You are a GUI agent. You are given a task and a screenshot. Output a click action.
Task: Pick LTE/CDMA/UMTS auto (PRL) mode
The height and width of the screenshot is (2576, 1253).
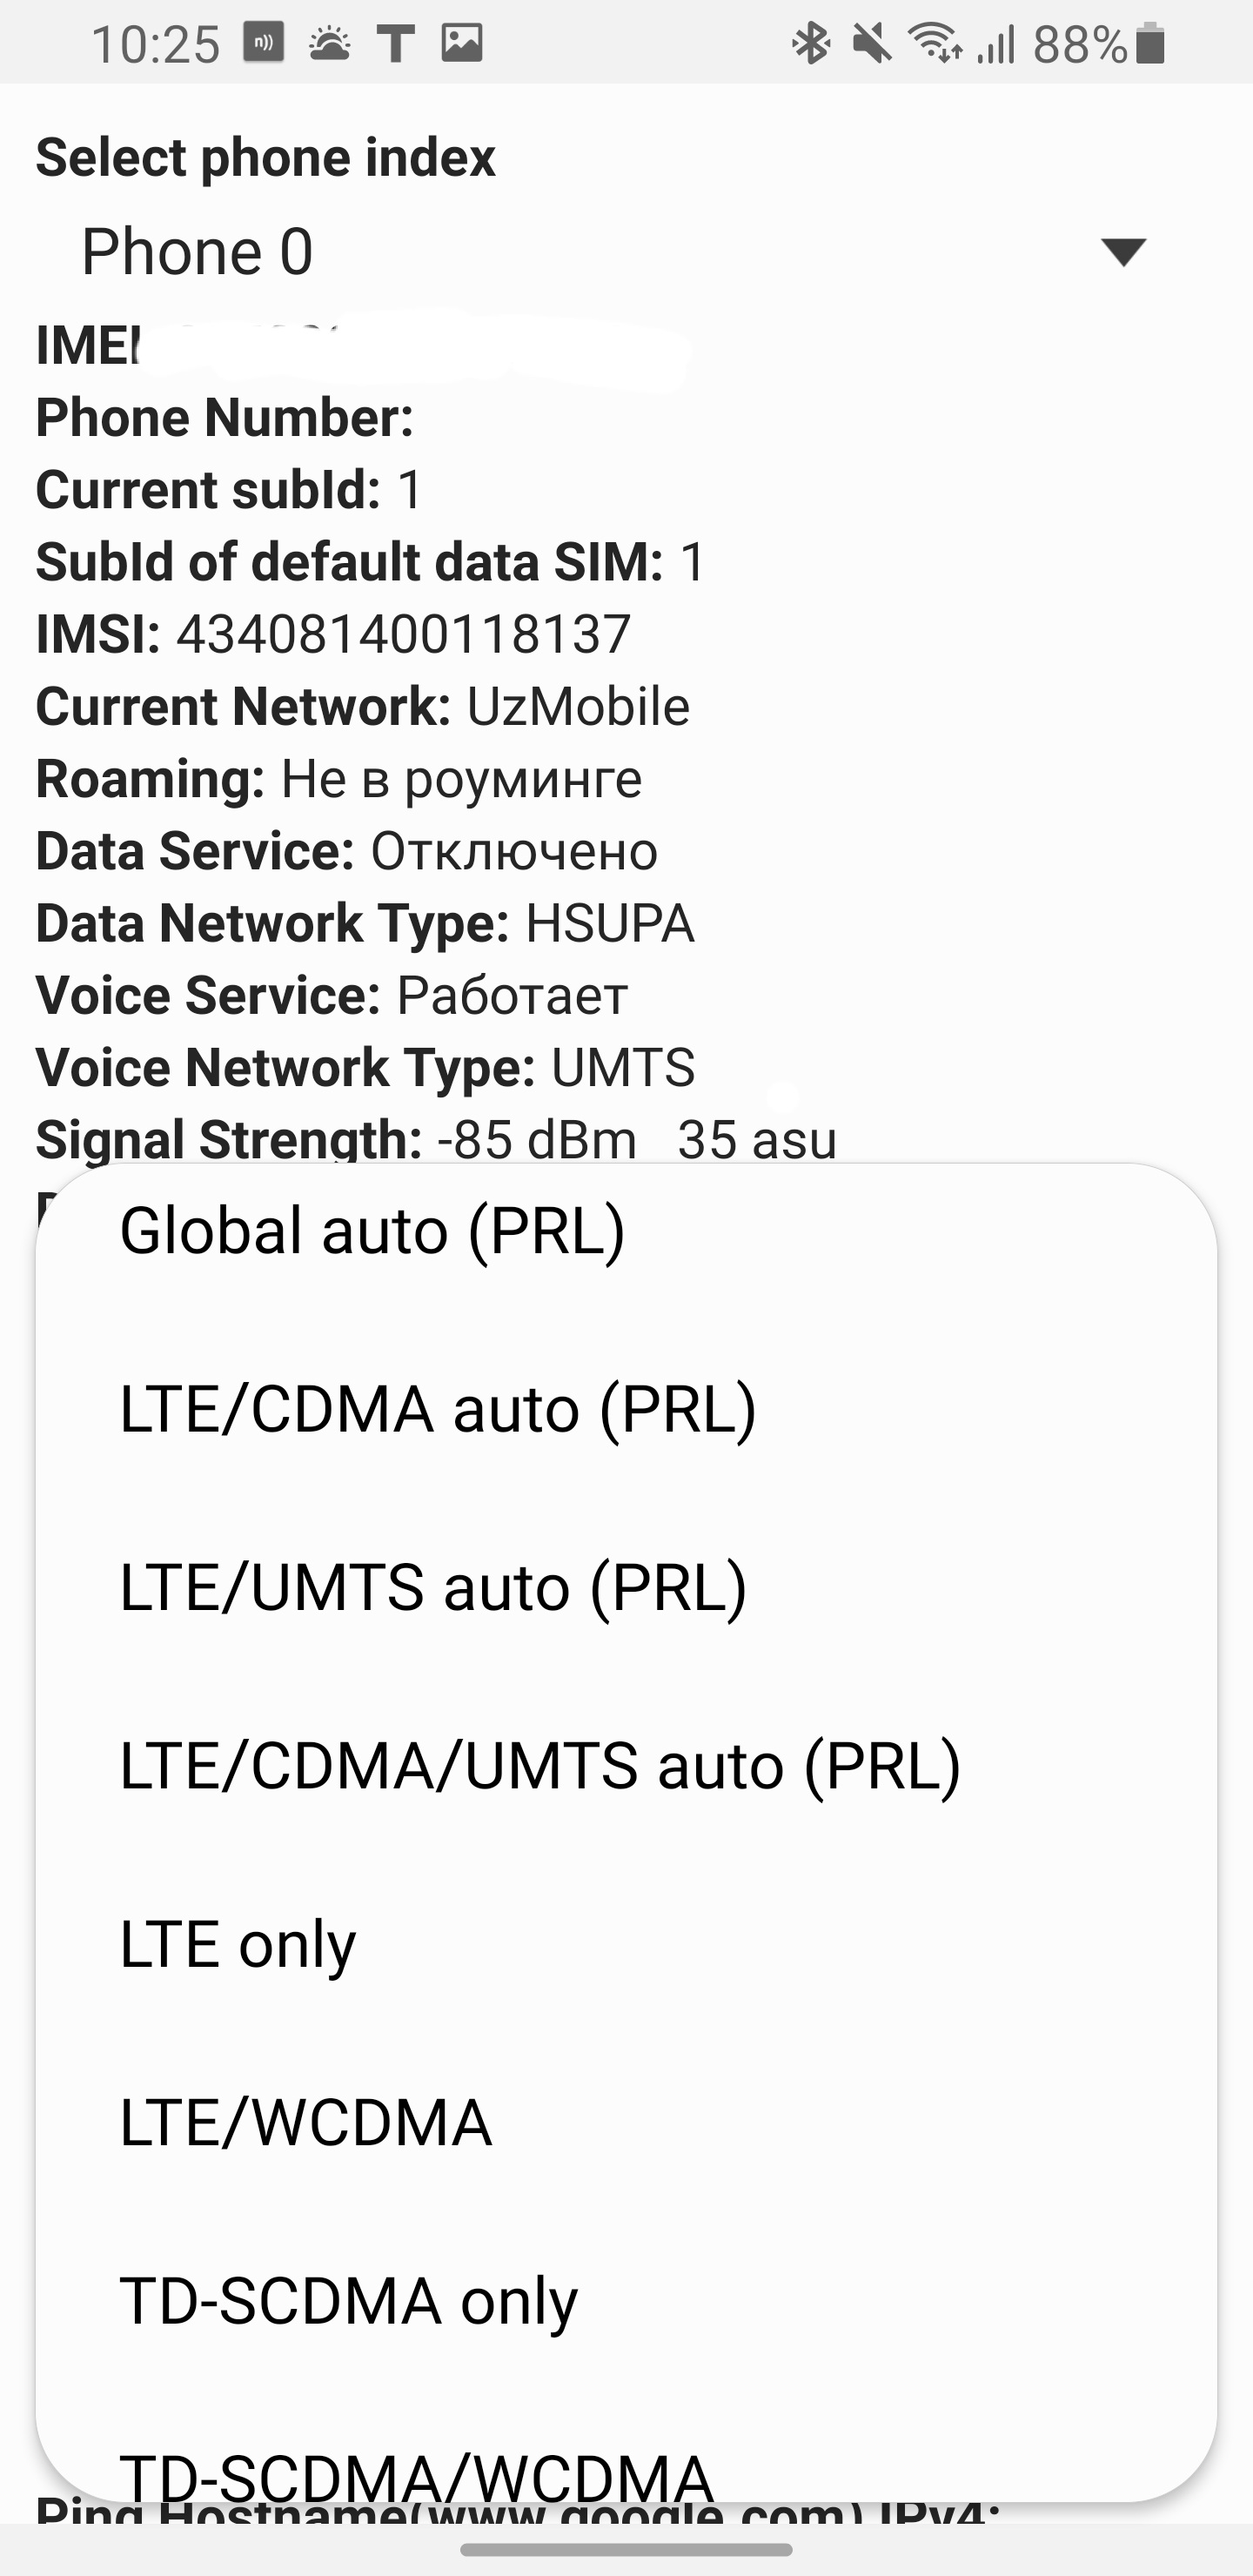(540, 1765)
